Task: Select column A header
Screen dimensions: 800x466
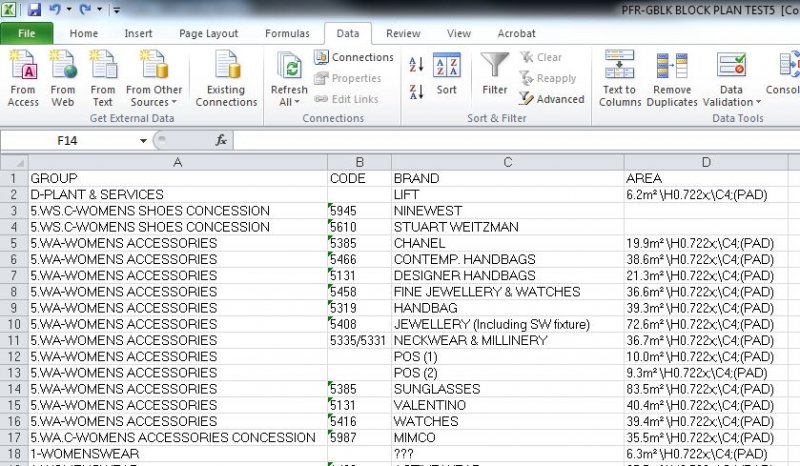Action: point(178,162)
